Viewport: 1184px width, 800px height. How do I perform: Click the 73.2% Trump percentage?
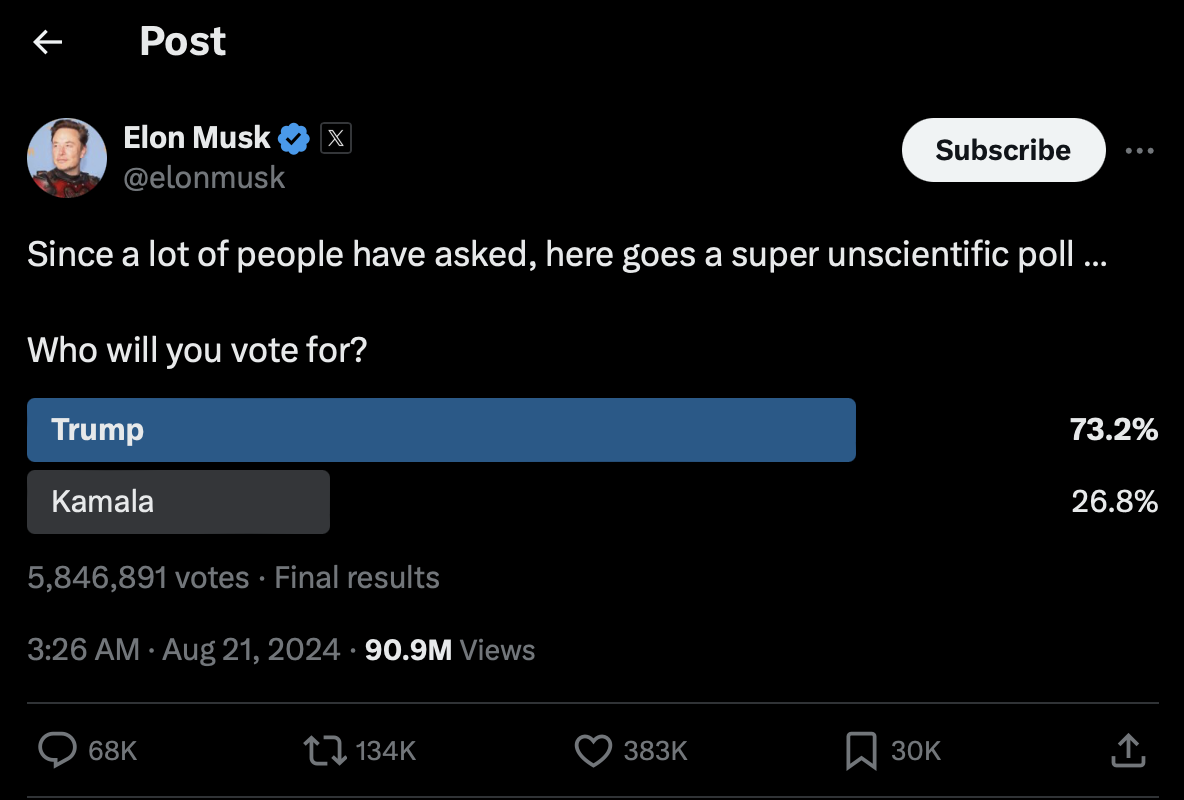pos(1114,430)
